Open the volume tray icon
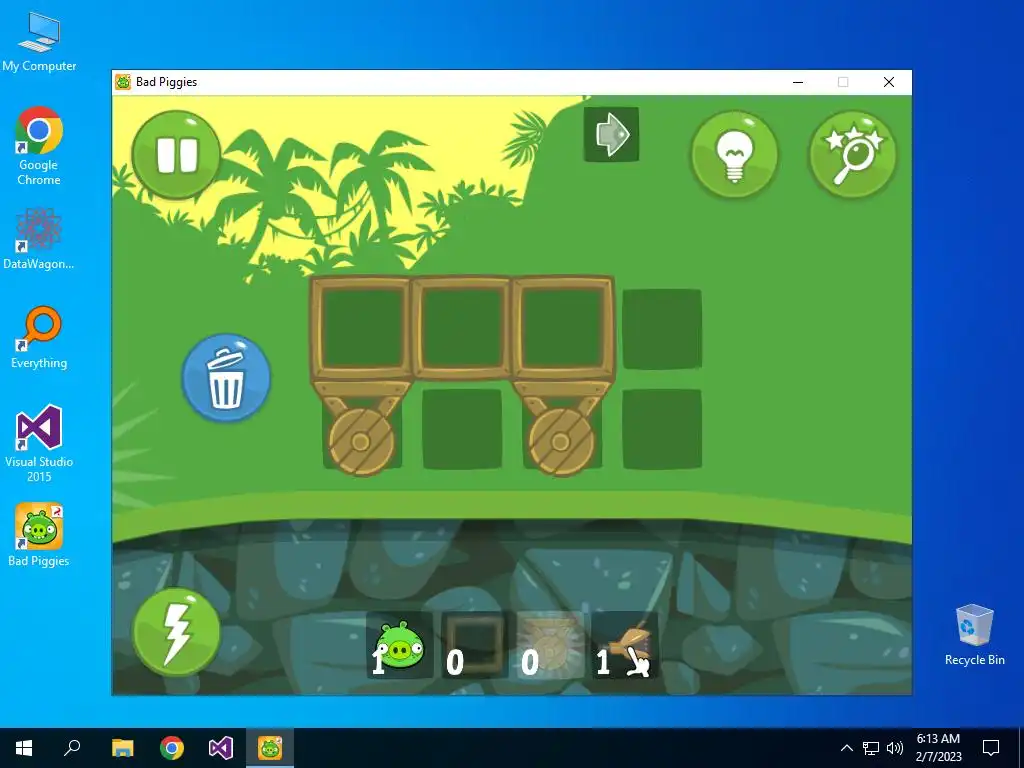The height and width of the screenshot is (768, 1024). (x=895, y=748)
